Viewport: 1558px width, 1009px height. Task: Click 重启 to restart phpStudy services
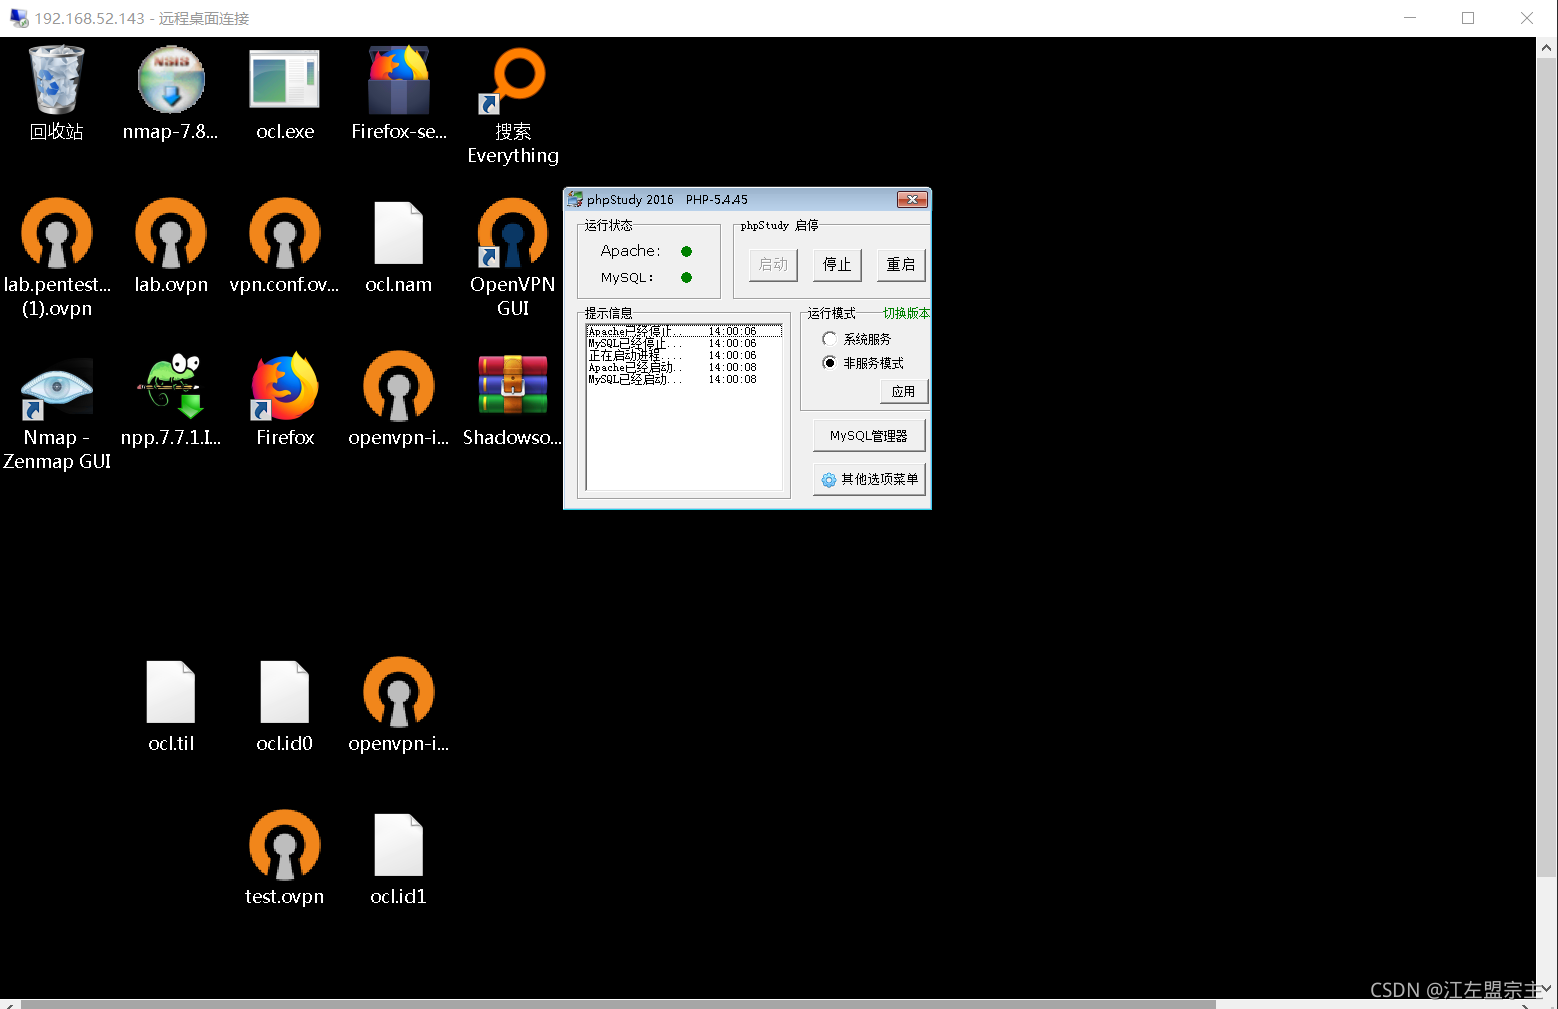(901, 264)
